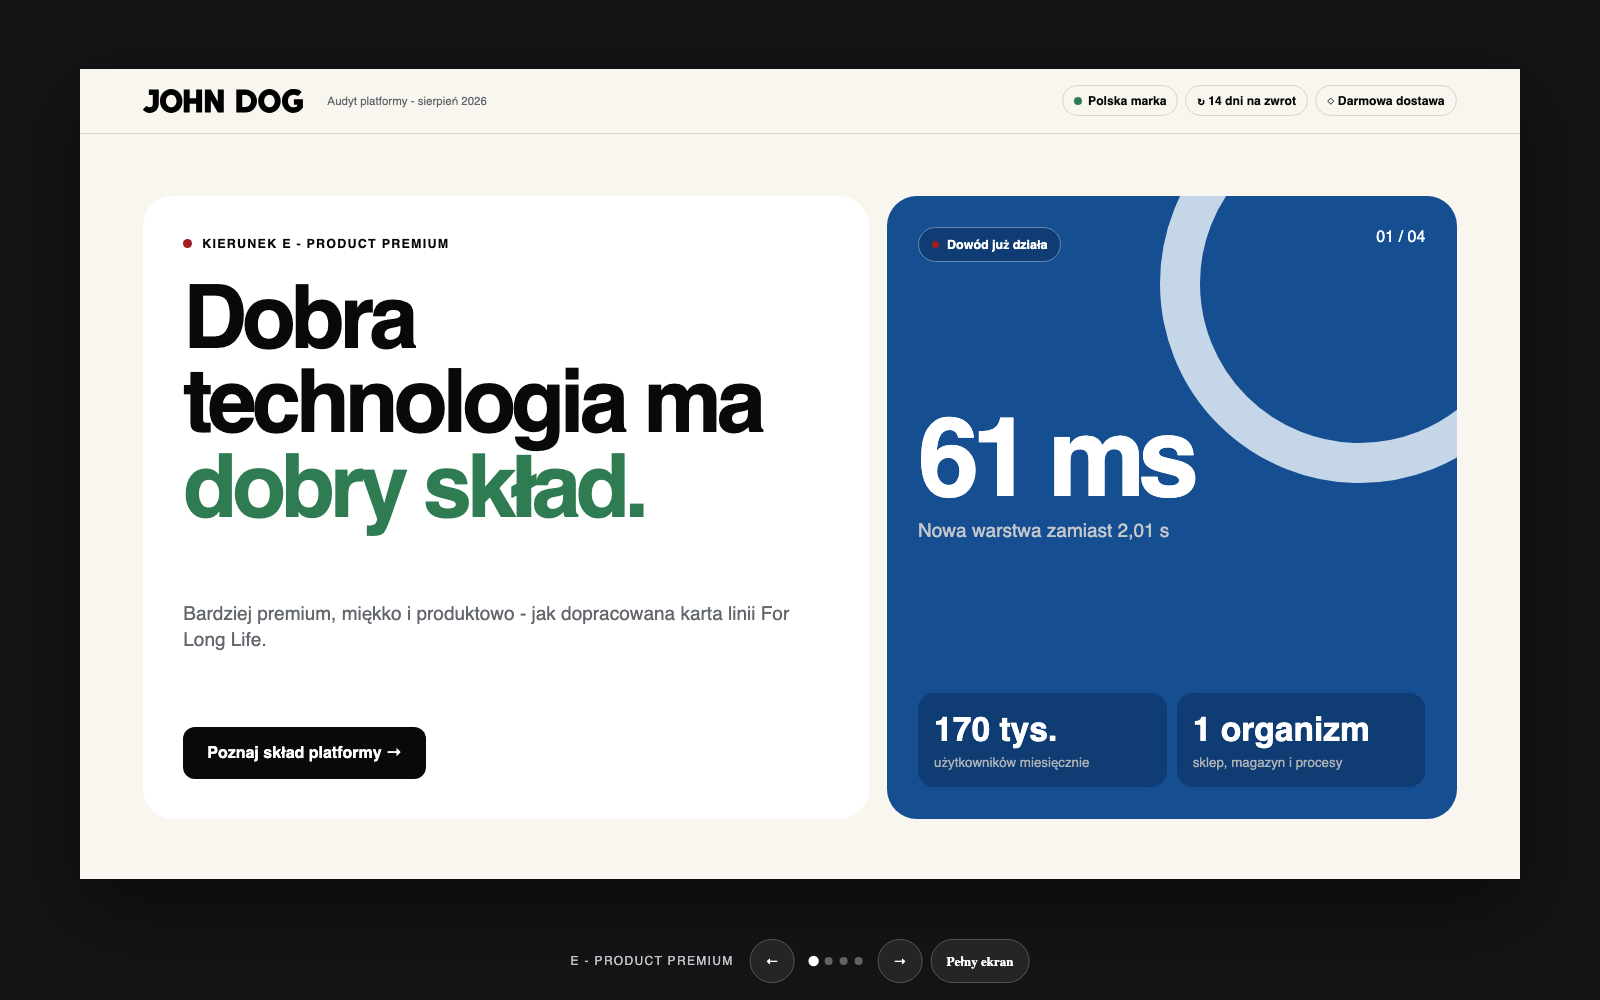Click the 01 / 04 slide counter
Screen dimensions: 1600x1000
click(1400, 237)
